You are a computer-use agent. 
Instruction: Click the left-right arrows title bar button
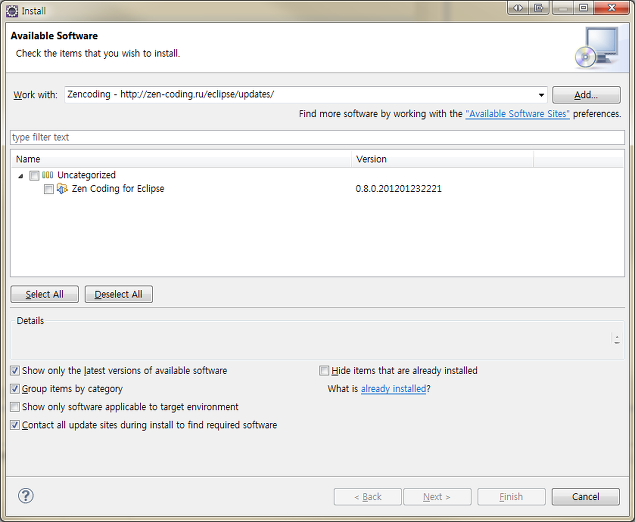pyautogui.click(x=518, y=8)
